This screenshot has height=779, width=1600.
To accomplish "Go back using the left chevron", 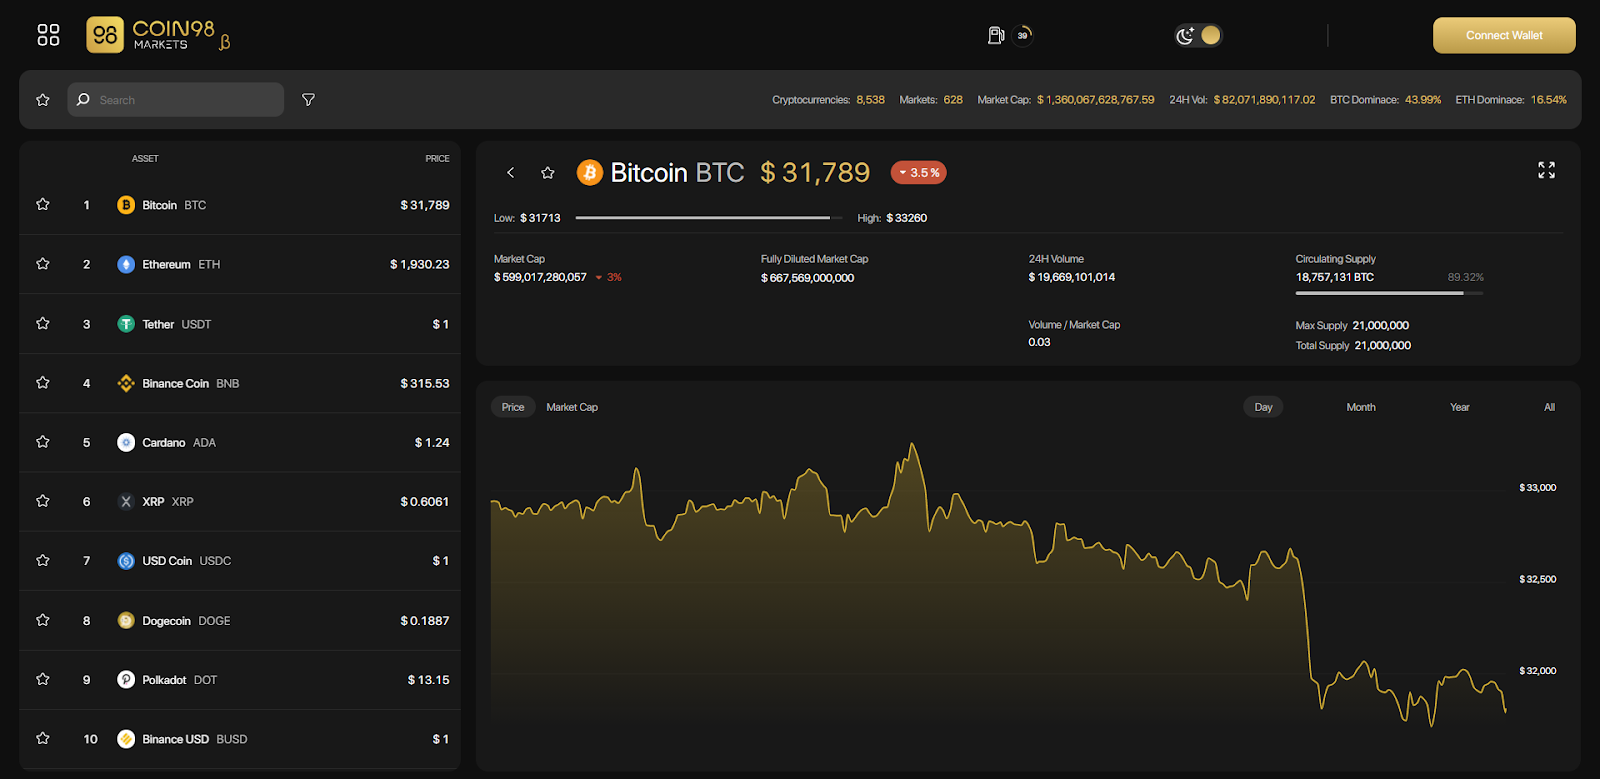I will pos(510,172).
